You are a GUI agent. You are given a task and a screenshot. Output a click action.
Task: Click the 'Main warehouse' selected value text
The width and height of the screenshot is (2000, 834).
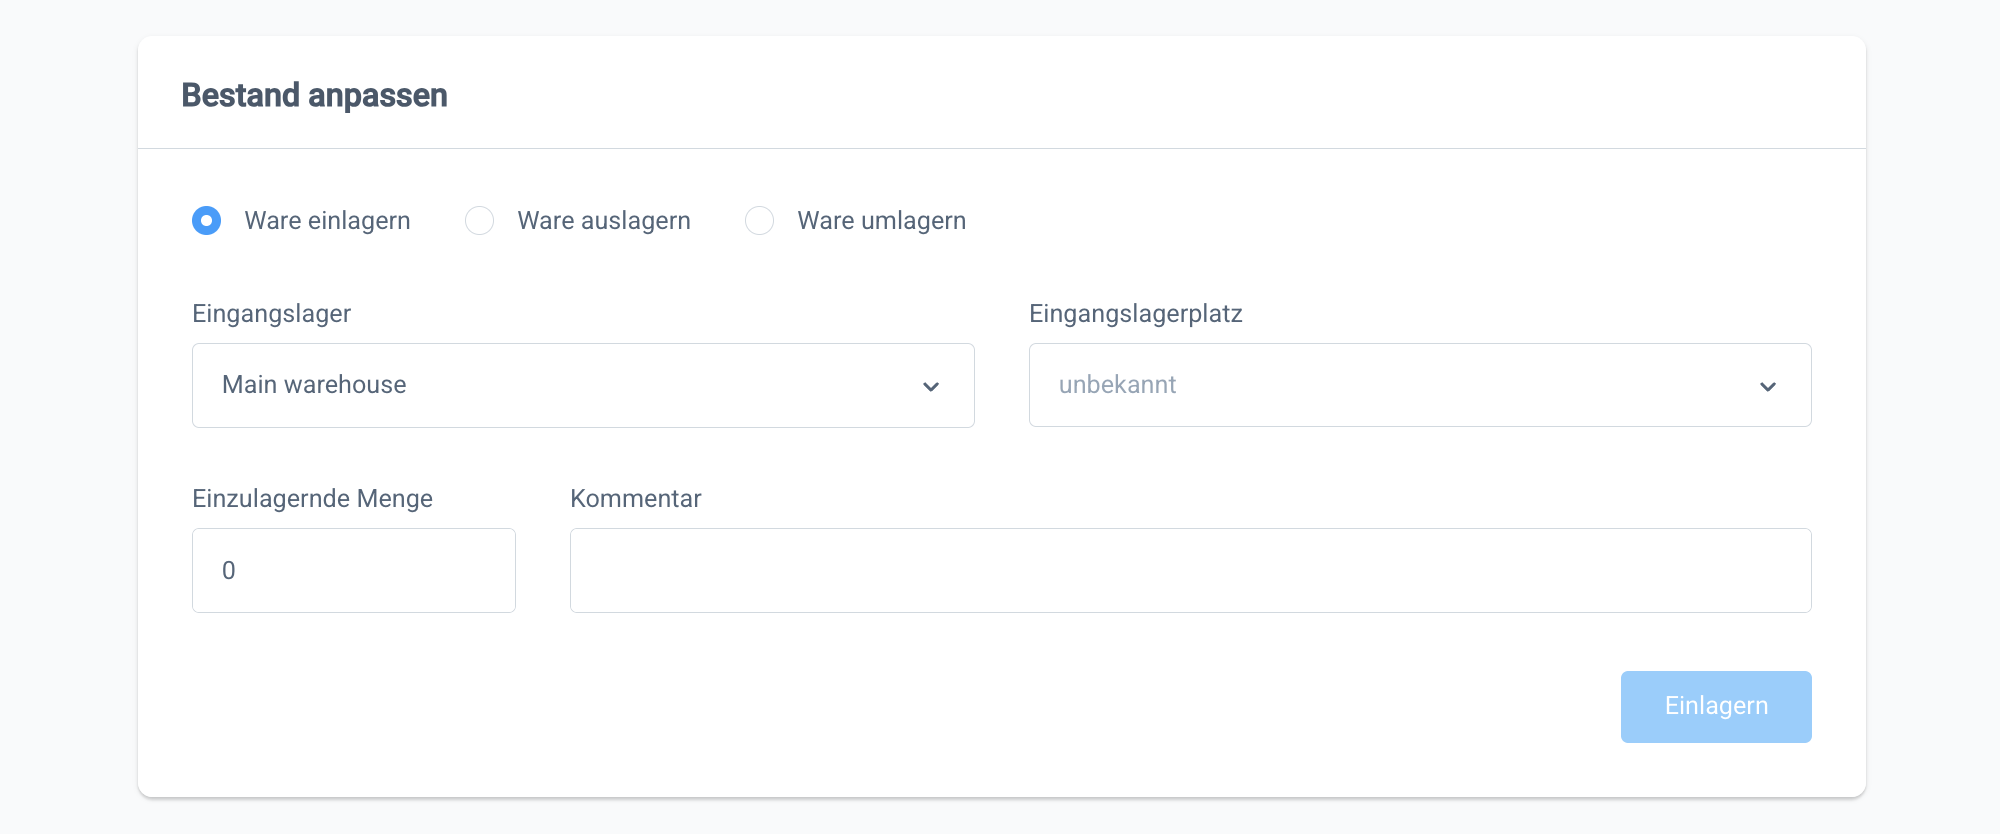pos(314,385)
